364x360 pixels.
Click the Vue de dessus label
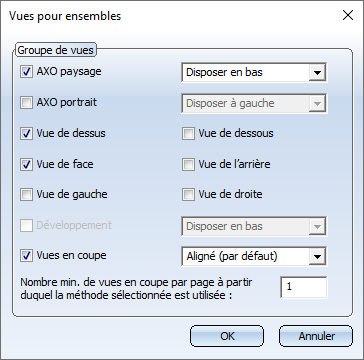click(x=71, y=133)
